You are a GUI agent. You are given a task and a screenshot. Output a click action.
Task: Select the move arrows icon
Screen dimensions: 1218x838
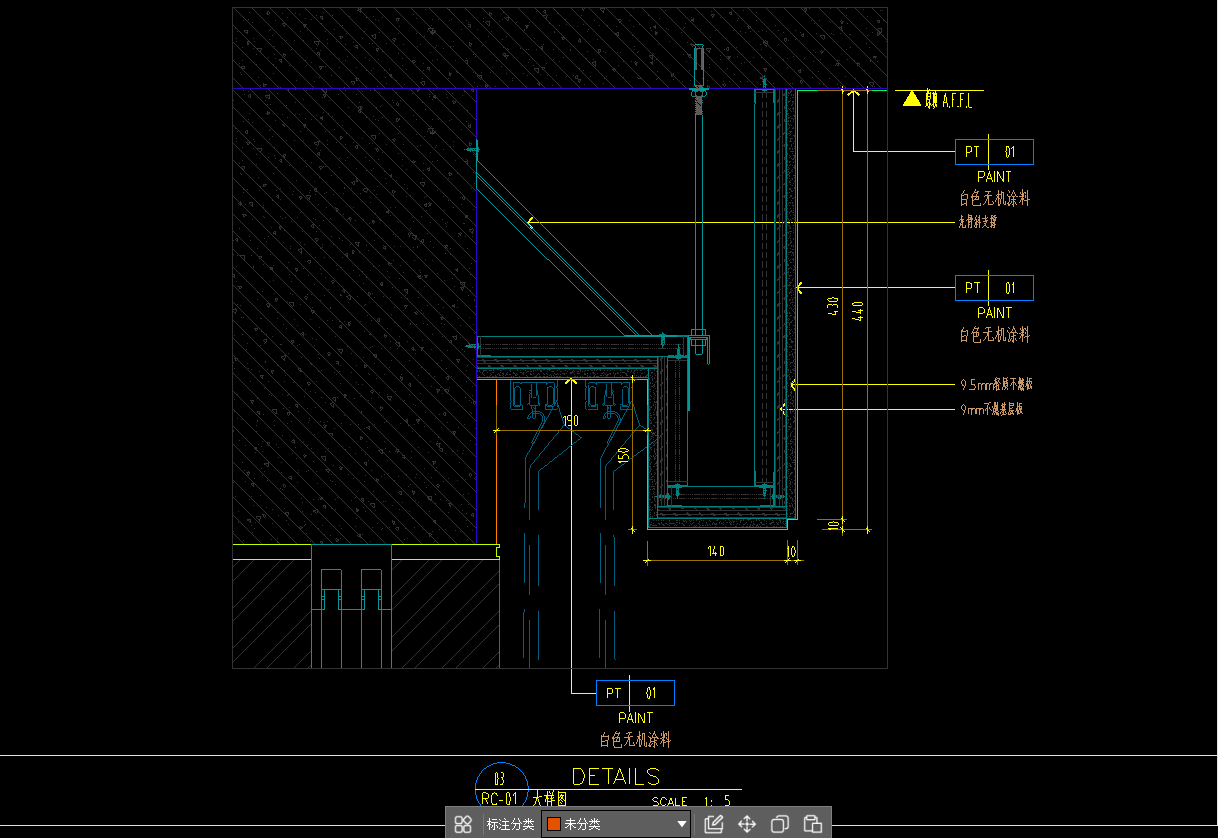[747, 824]
